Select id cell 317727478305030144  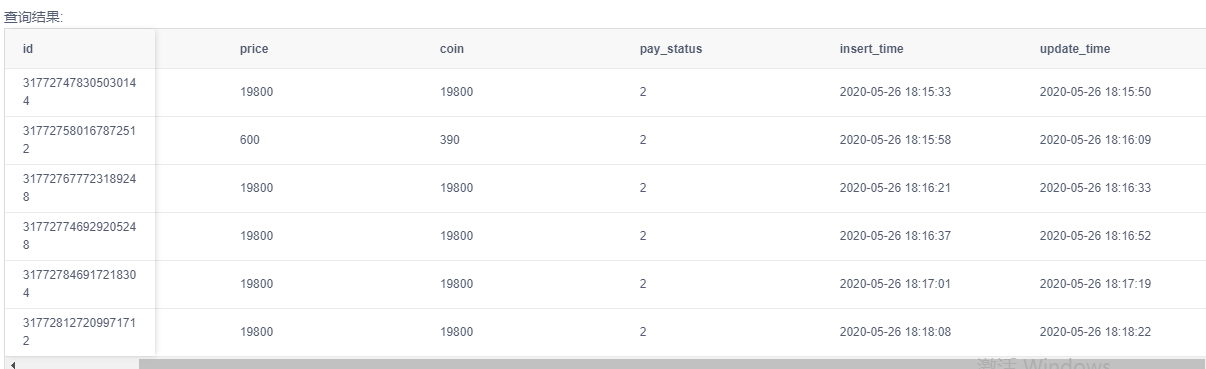coord(80,92)
